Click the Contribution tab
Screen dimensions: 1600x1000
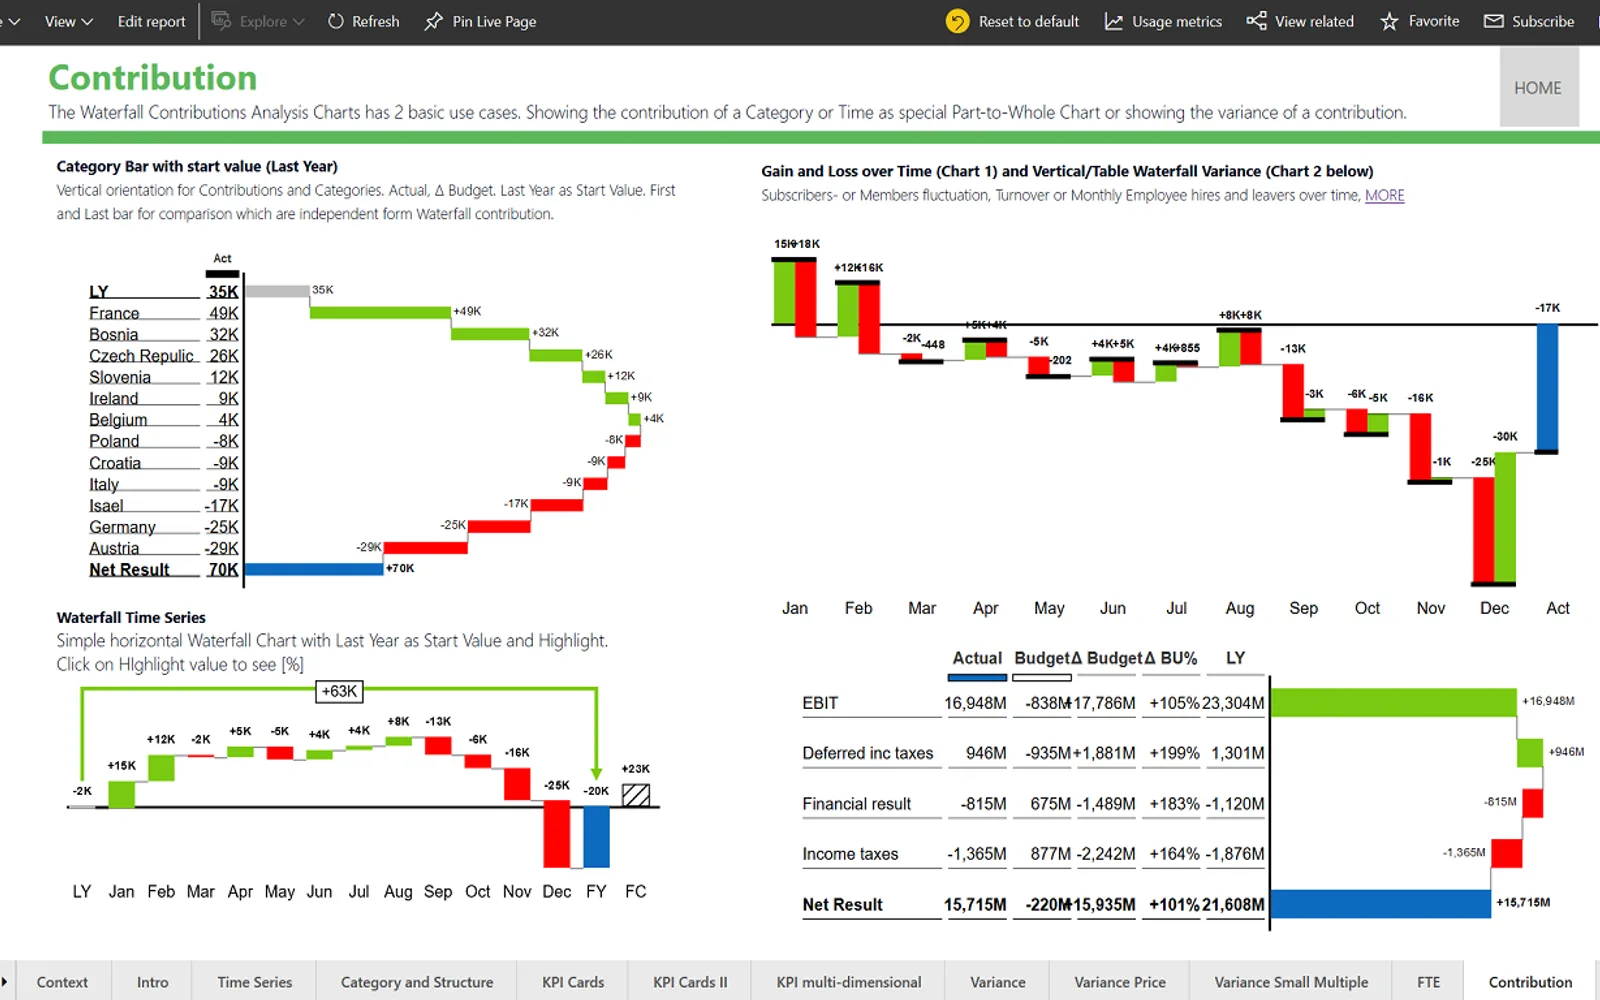(1530, 982)
